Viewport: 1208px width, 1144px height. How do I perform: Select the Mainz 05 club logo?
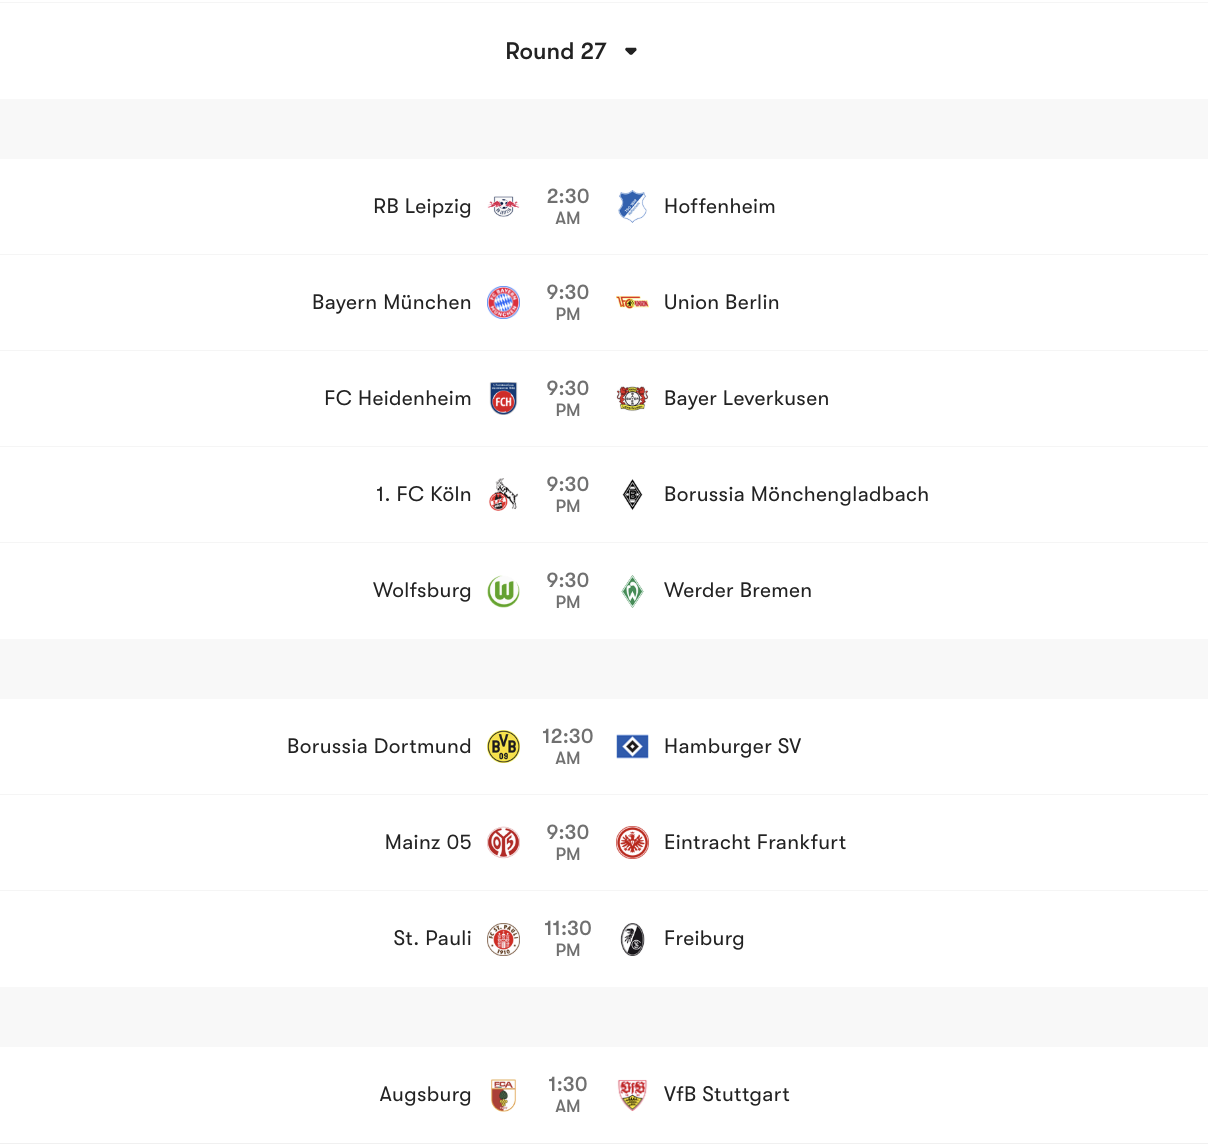tap(503, 842)
